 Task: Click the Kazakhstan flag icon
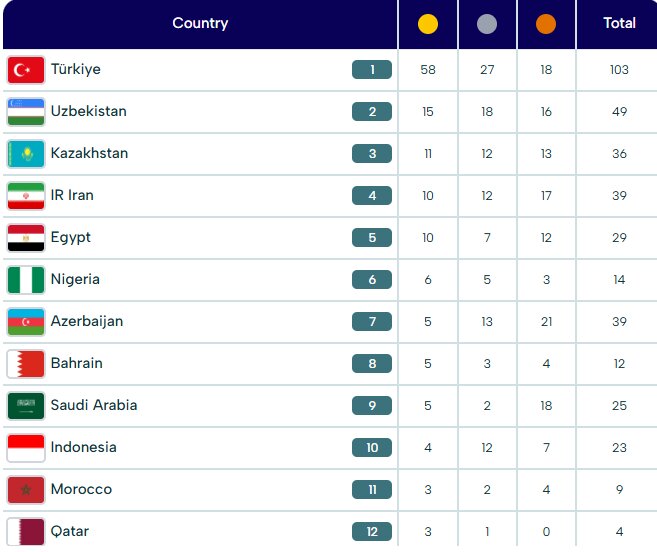[26, 154]
